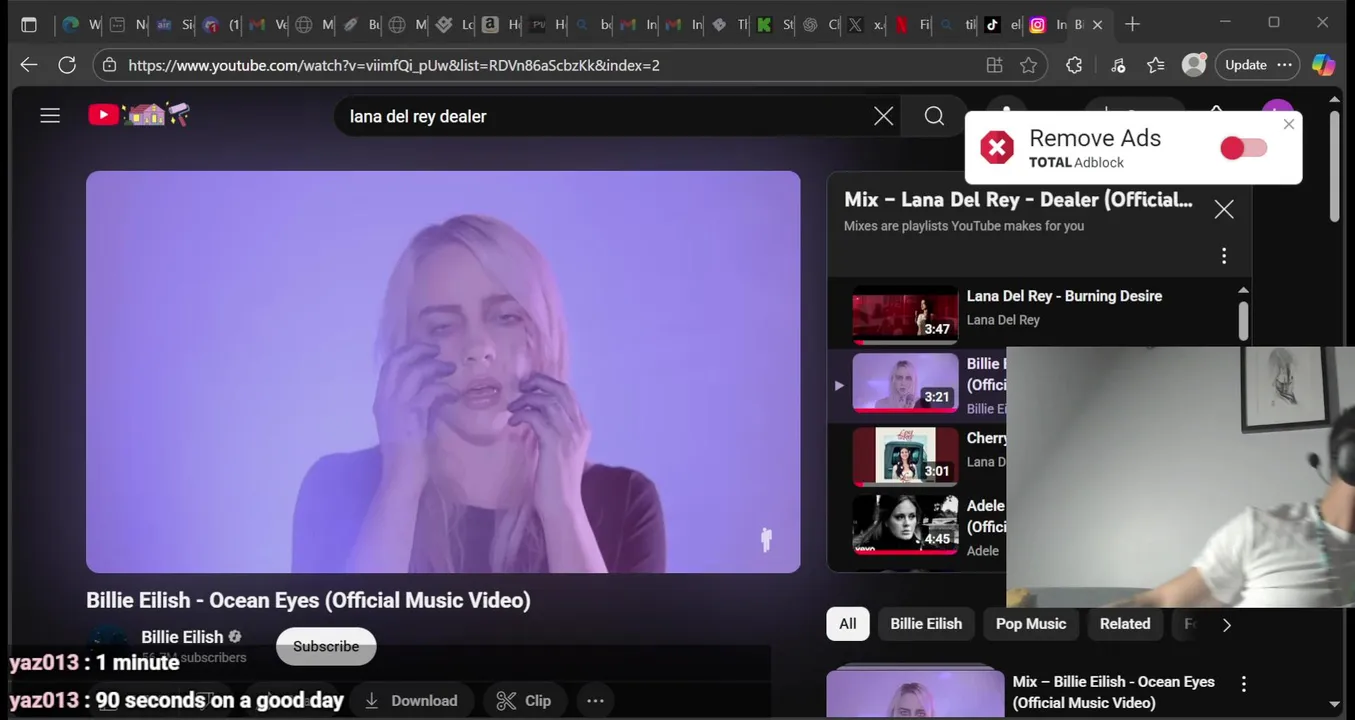This screenshot has height=720, width=1355.
Task: Select the All filter chip
Action: [848, 624]
